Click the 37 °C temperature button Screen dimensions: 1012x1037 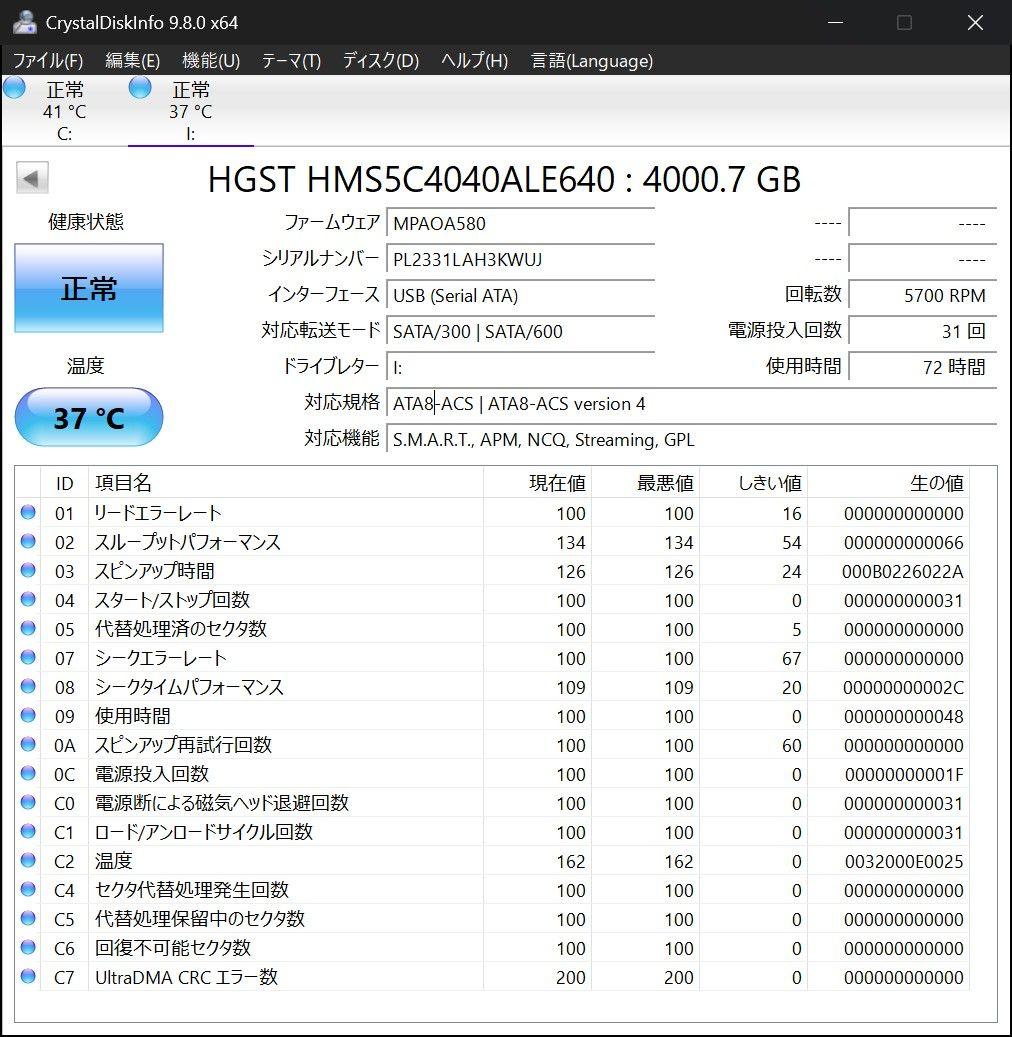89,417
